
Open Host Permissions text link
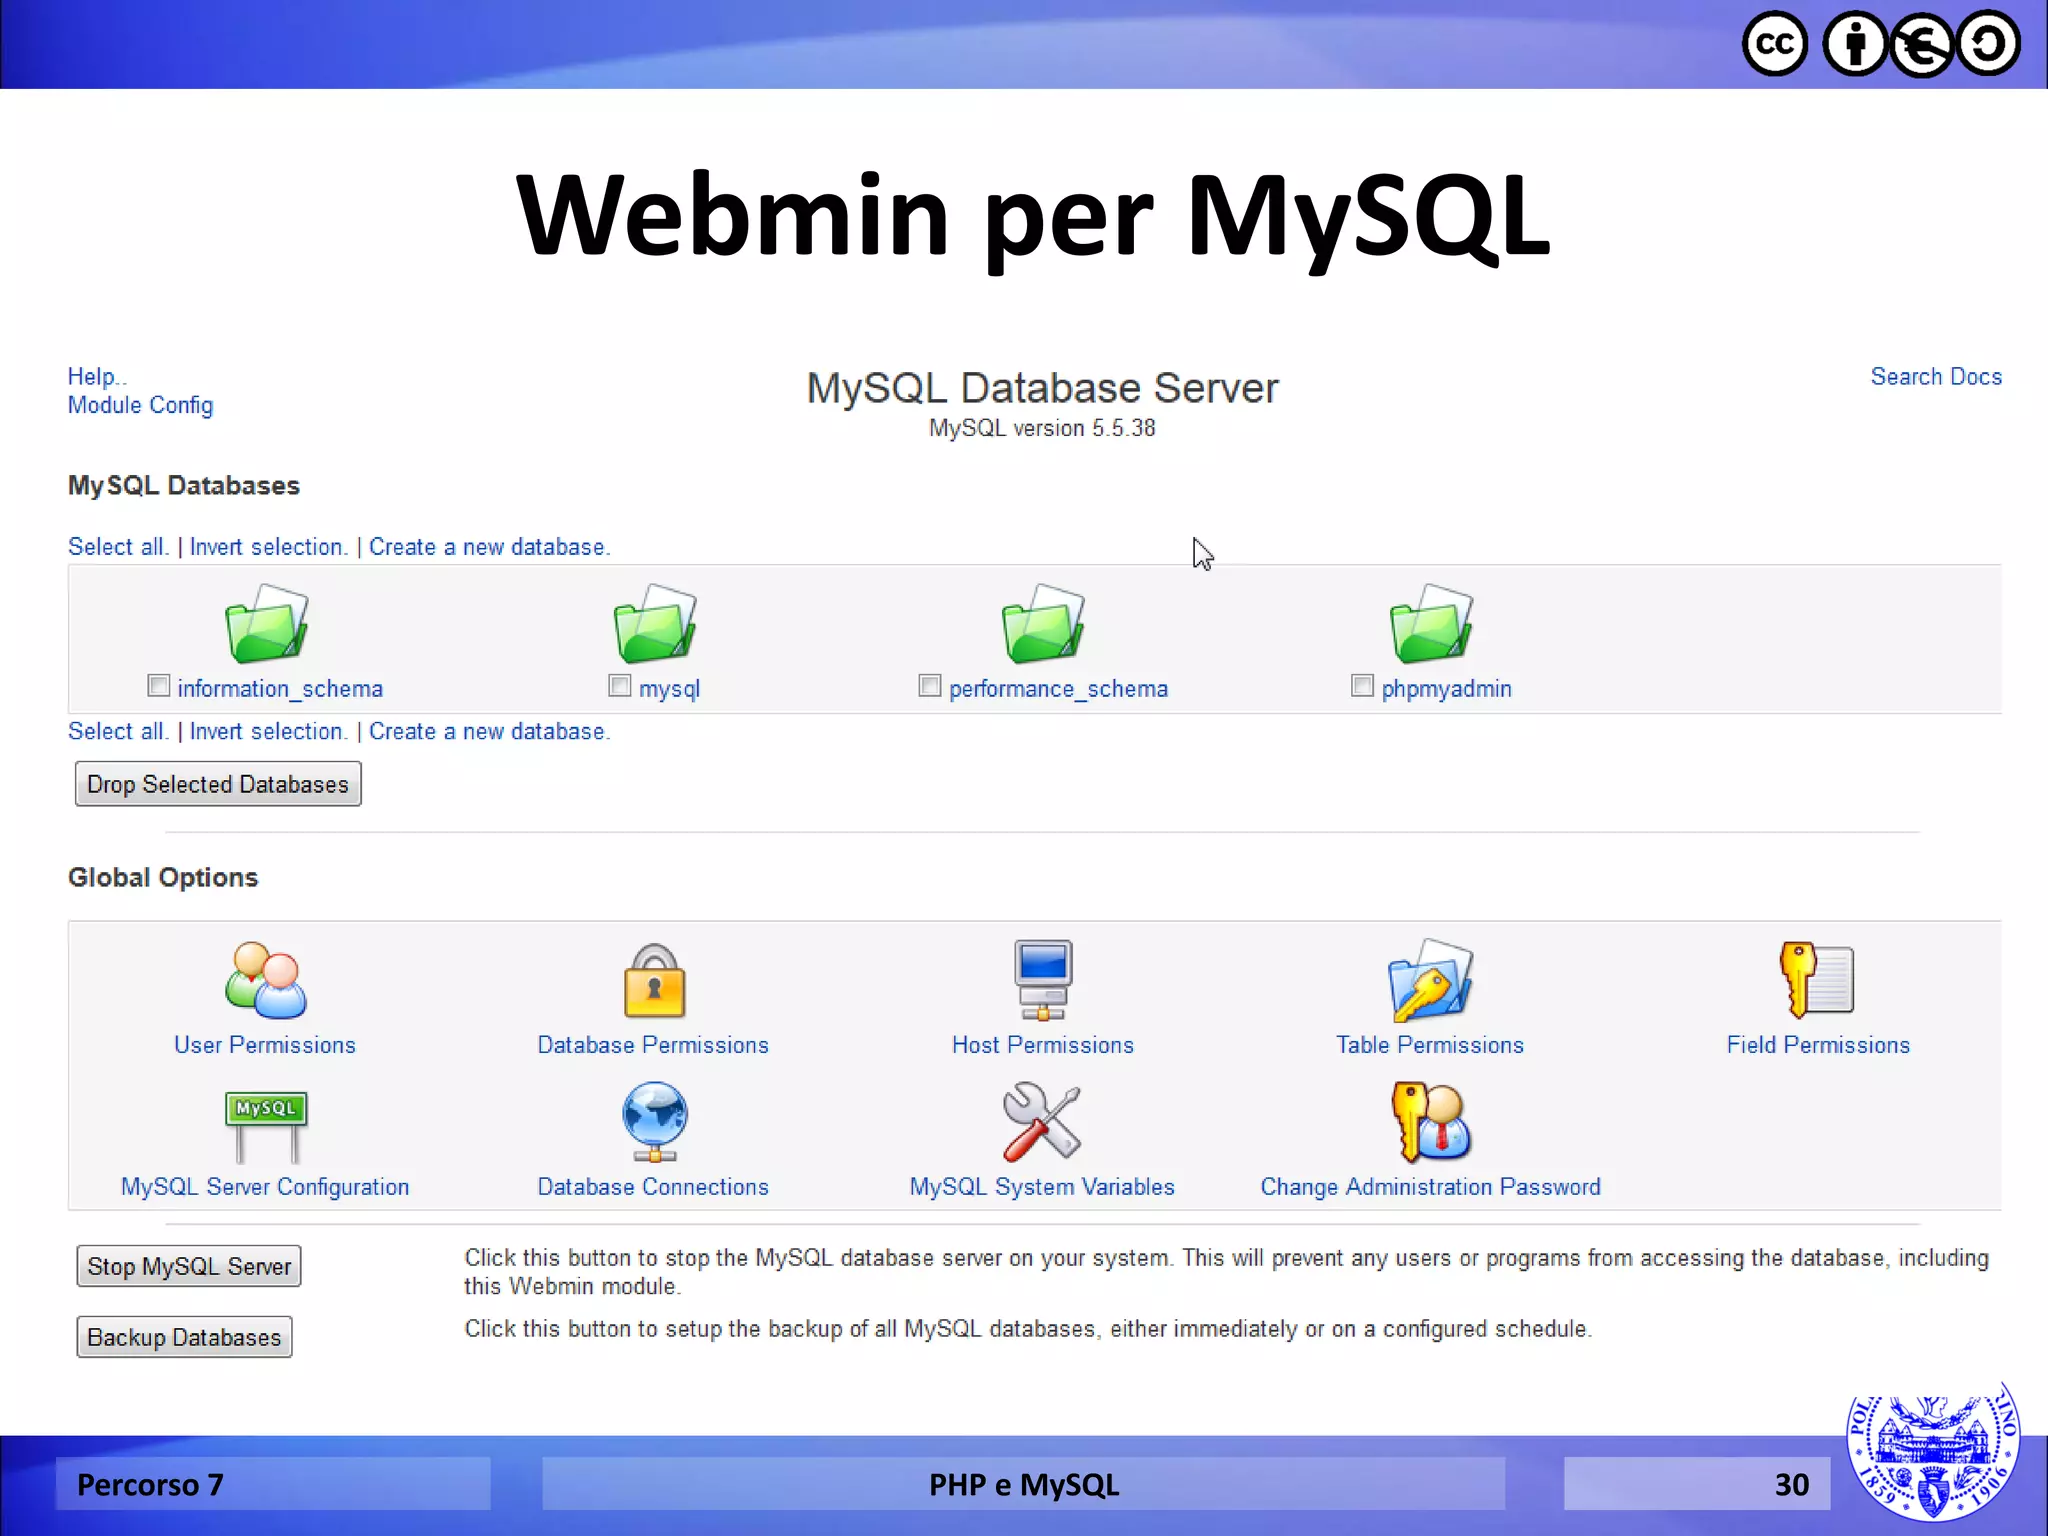pos(1043,1045)
